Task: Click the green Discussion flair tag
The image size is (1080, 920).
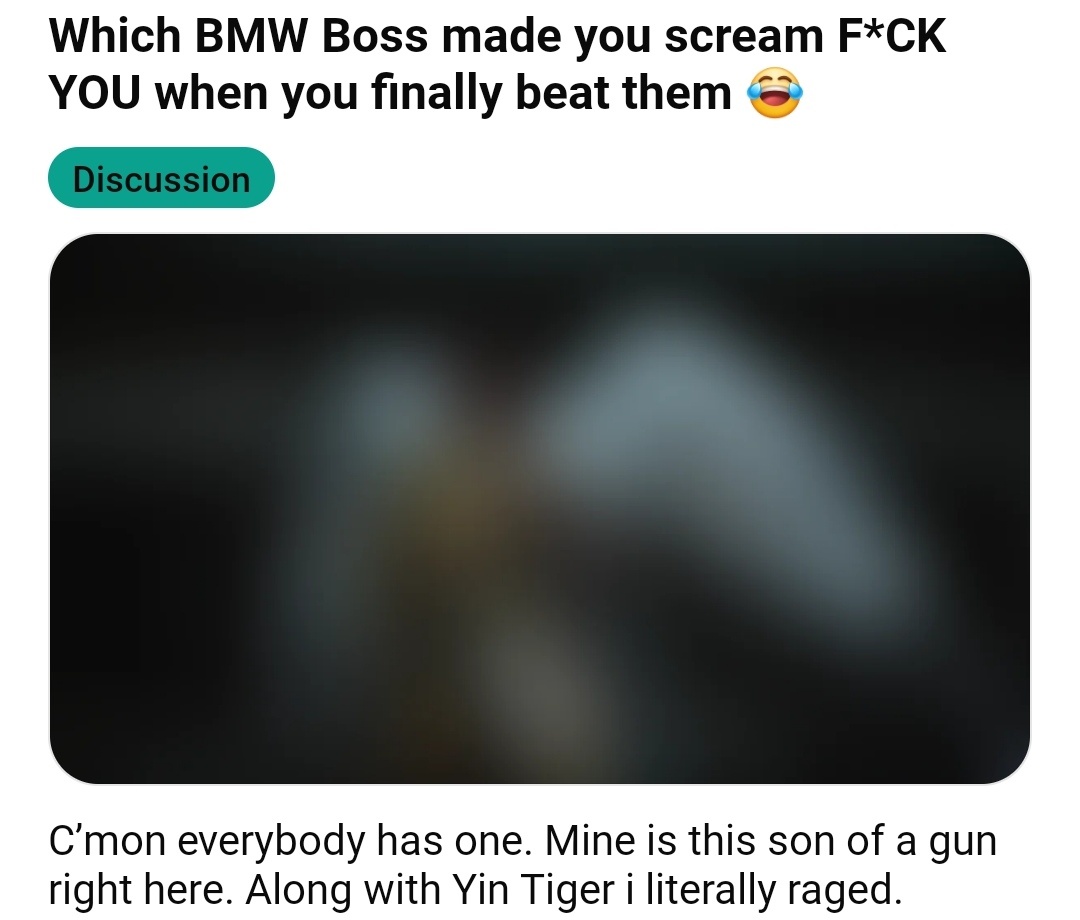Action: [161, 178]
